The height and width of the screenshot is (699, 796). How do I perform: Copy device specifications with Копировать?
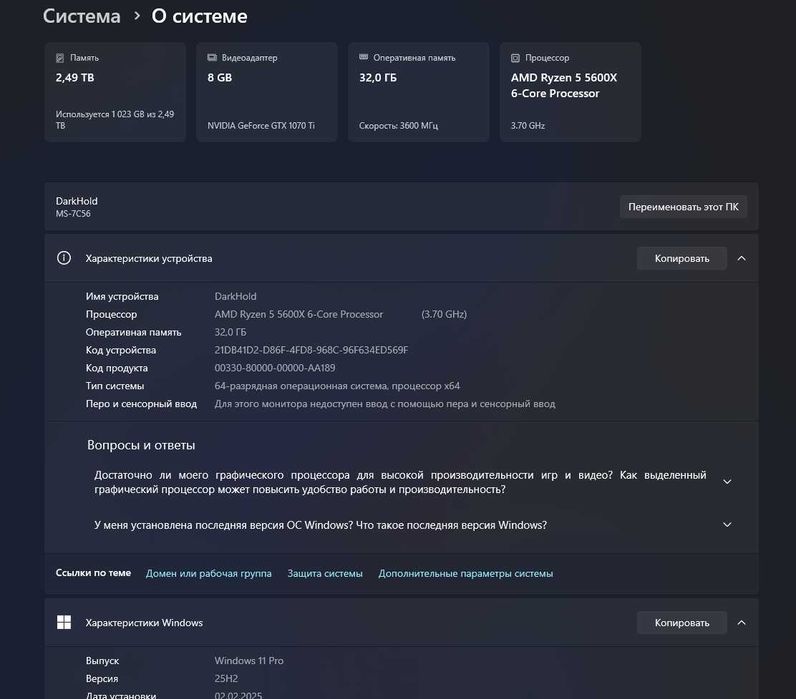(x=682, y=258)
